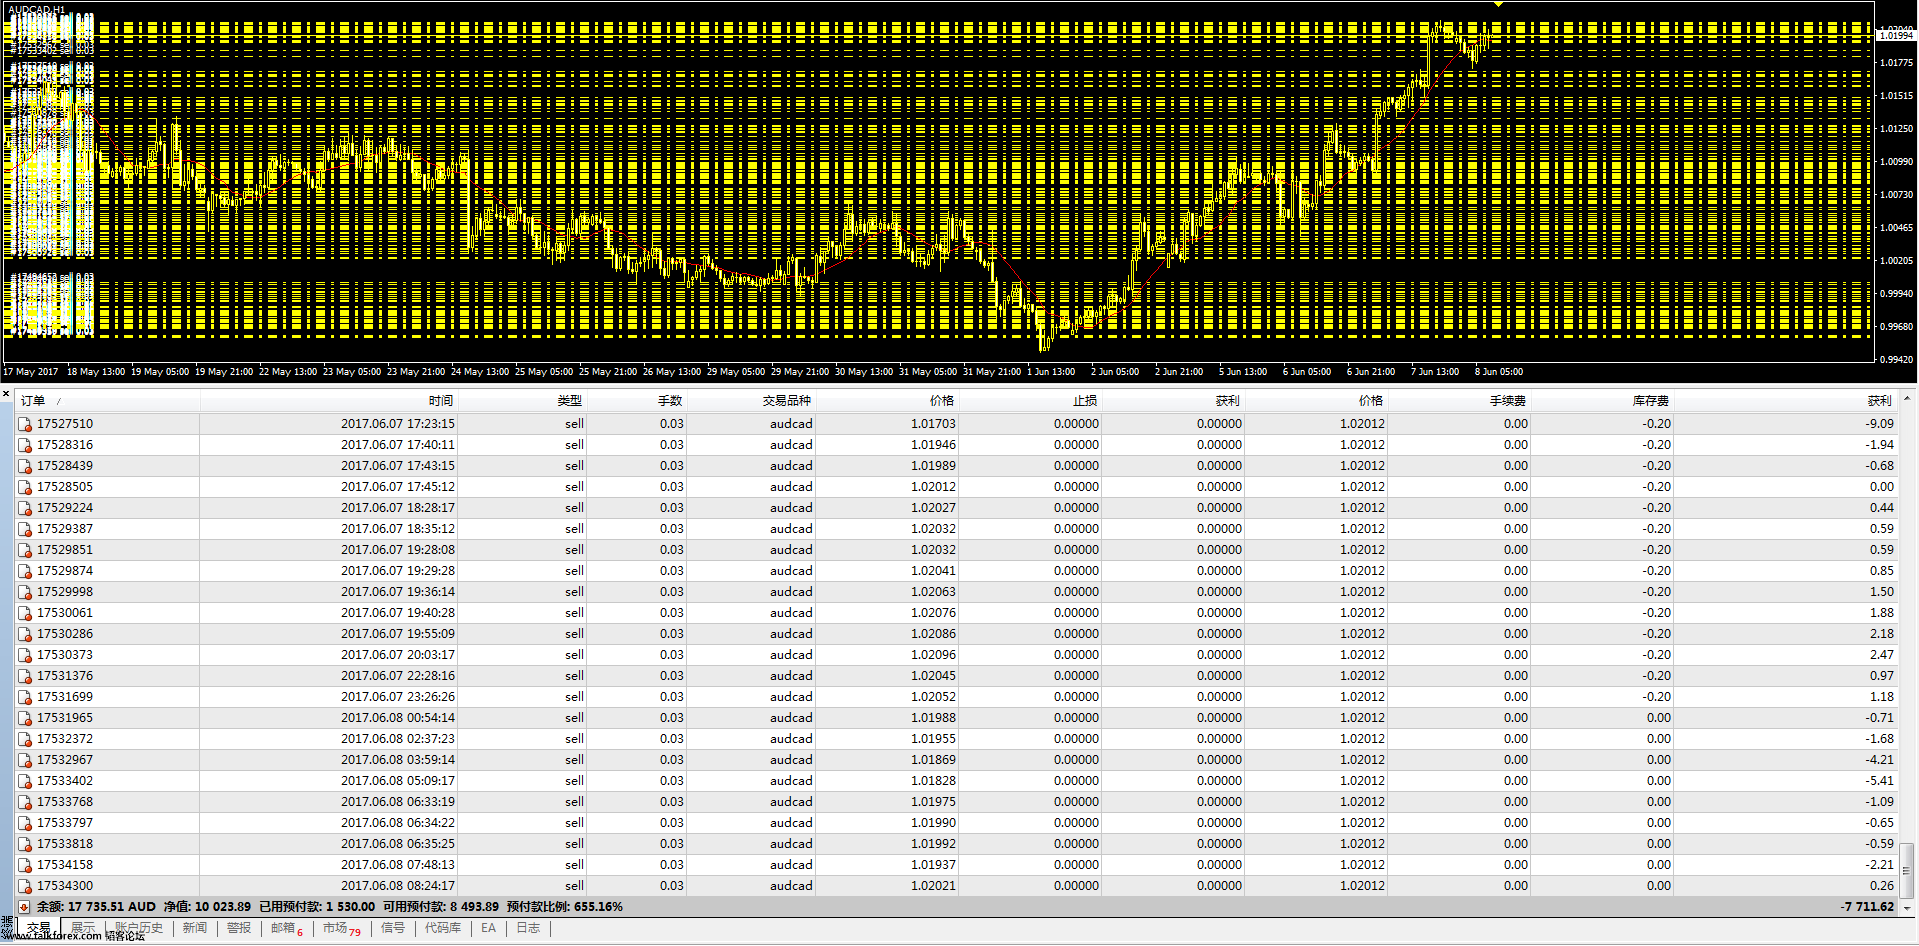The image size is (1919, 946).
Task: Click the order icon for ticket 17533402
Action: click(x=25, y=781)
